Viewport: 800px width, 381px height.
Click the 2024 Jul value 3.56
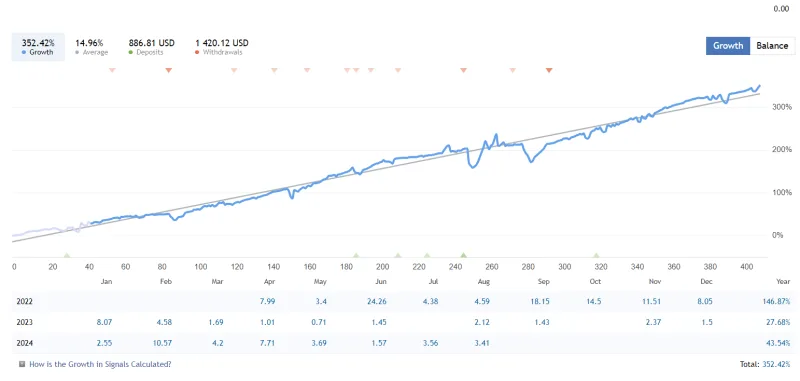(x=431, y=343)
